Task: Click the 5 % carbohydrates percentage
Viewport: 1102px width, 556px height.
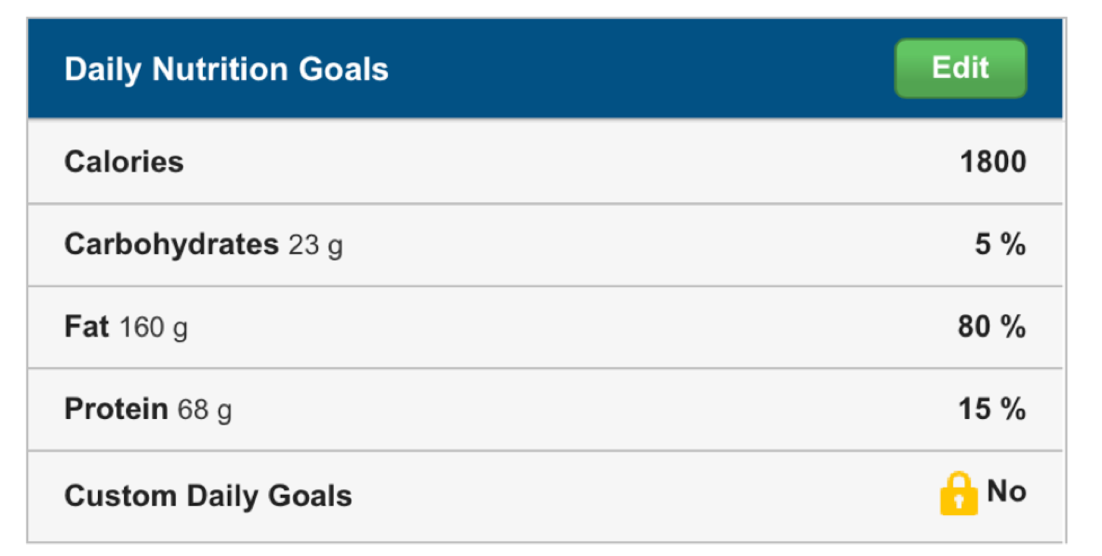Action: click(x=1000, y=244)
